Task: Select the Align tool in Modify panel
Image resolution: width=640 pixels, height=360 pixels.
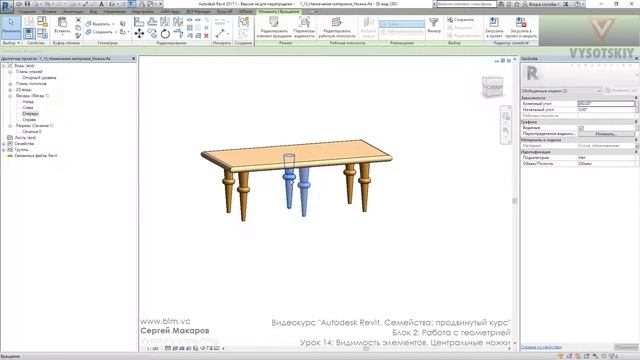Action: coord(139,22)
